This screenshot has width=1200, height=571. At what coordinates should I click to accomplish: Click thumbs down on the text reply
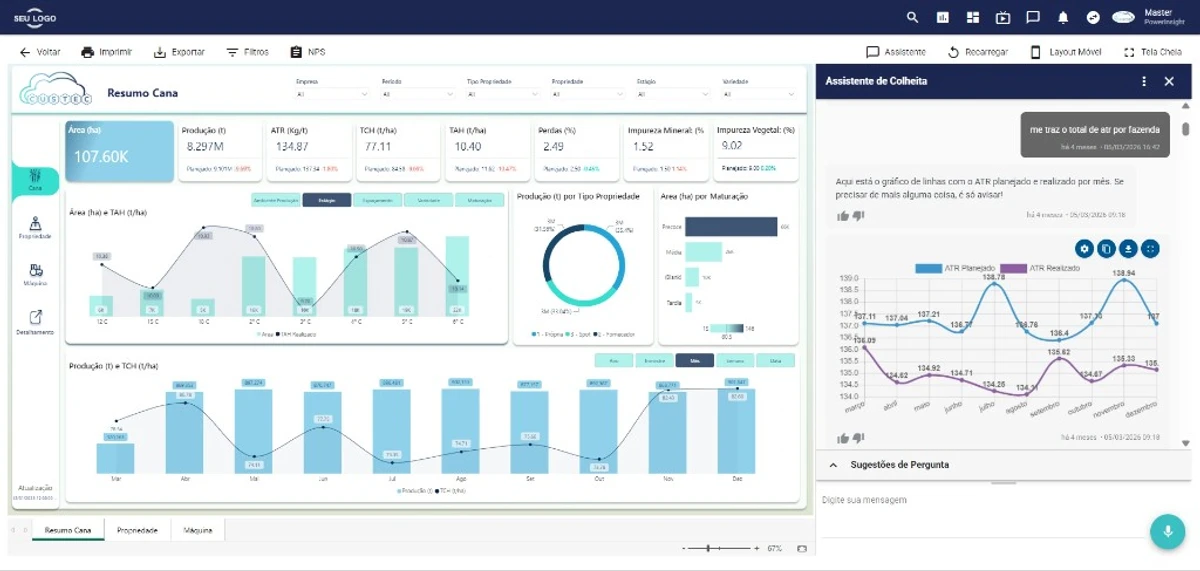click(858, 215)
